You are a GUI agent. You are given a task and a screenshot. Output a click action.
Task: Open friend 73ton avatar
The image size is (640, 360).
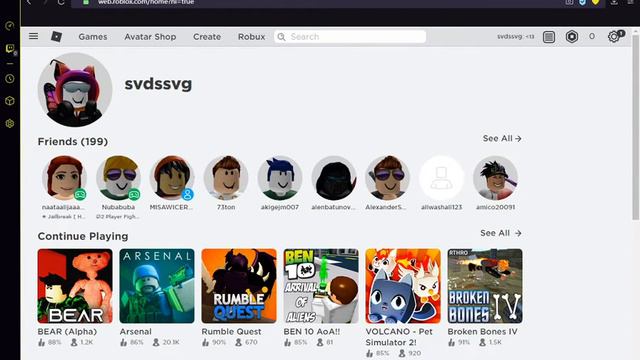point(226,178)
